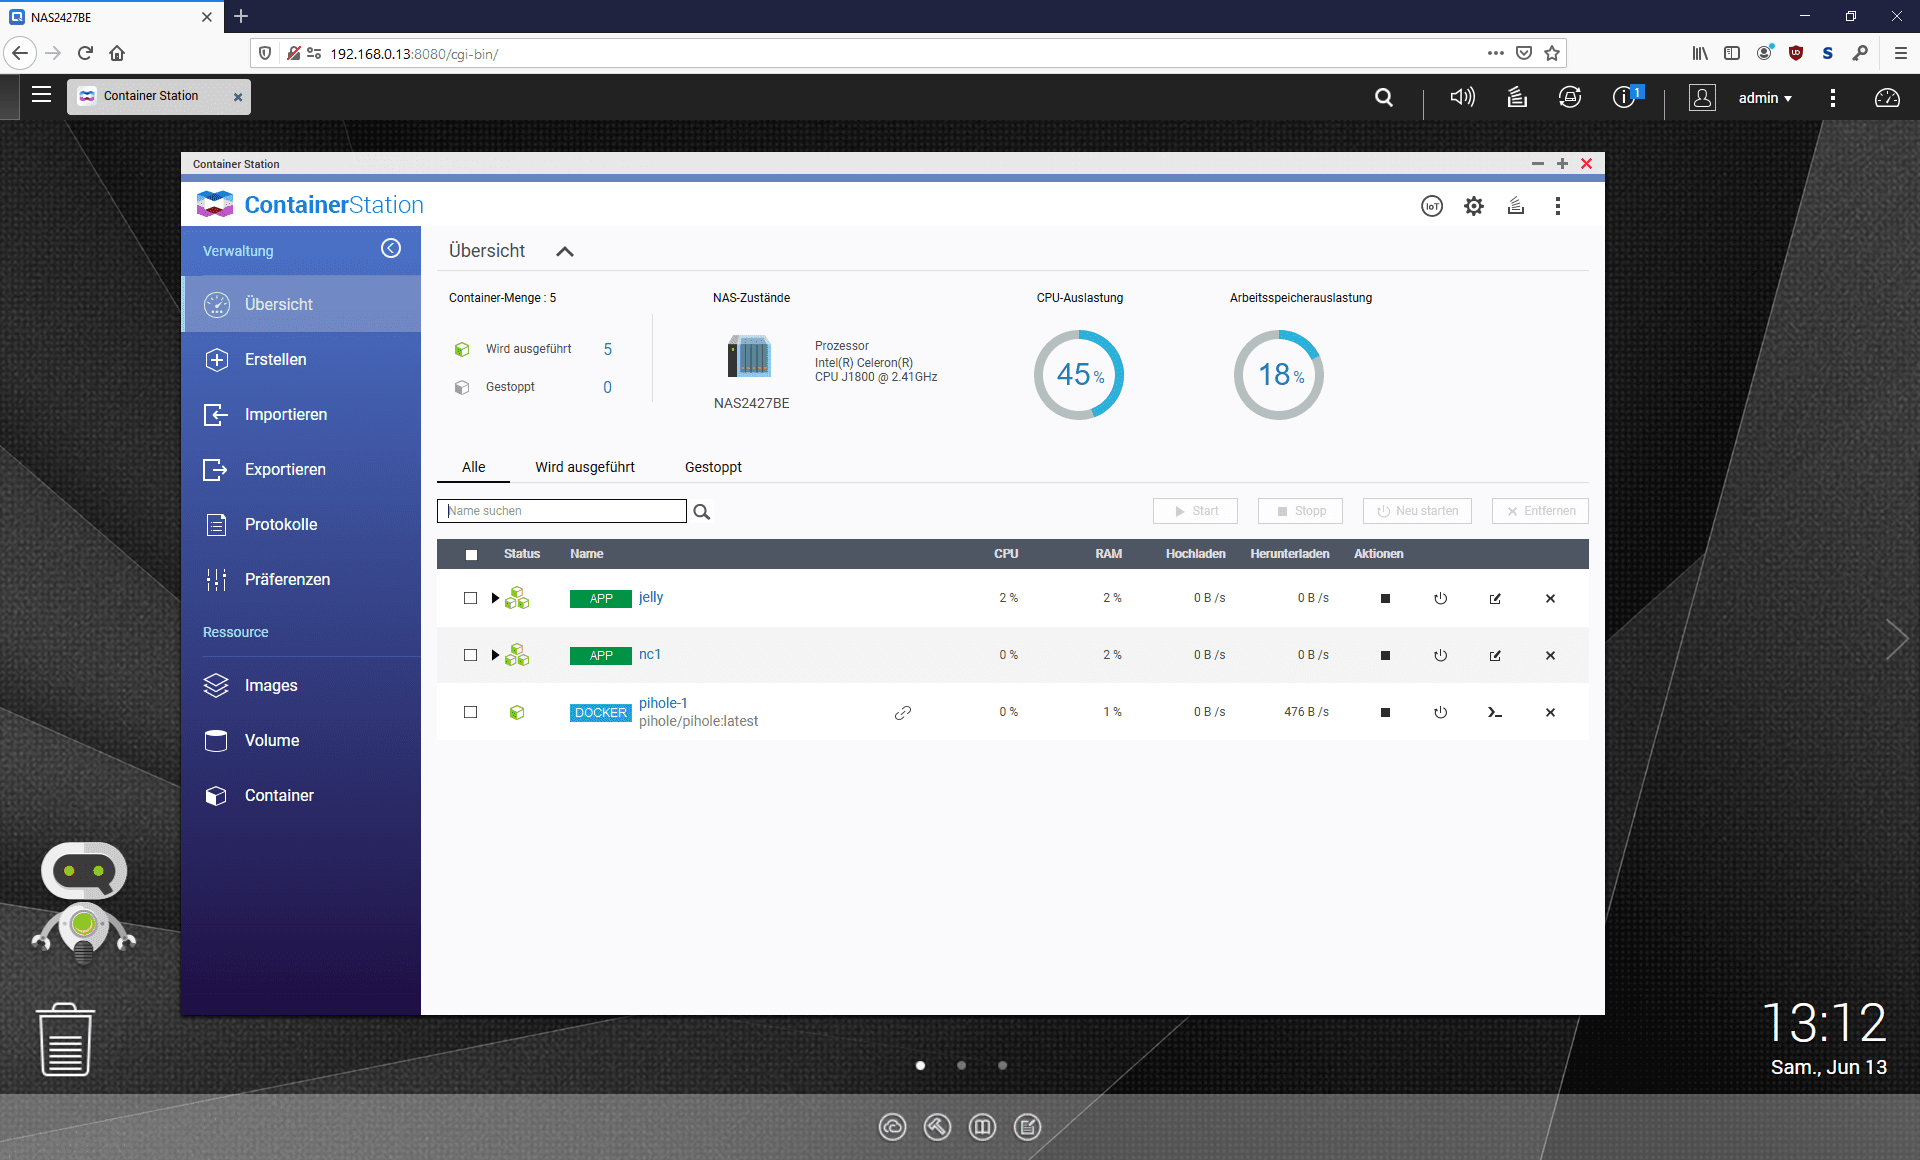This screenshot has height=1160, width=1920.
Task: Open terminal for pihole-1 container
Action: [x=1495, y=712]
